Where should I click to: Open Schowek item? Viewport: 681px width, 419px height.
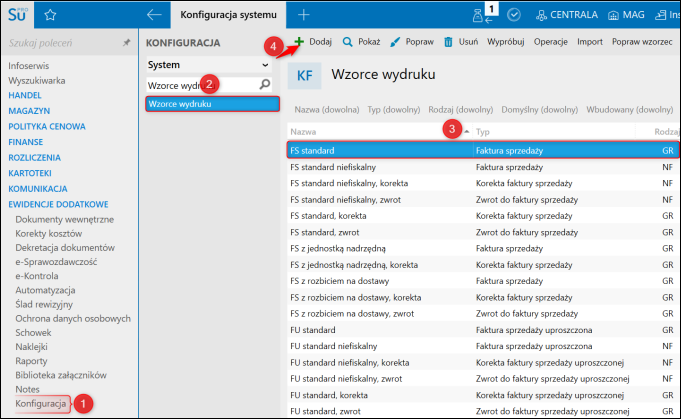coord(33,333)
